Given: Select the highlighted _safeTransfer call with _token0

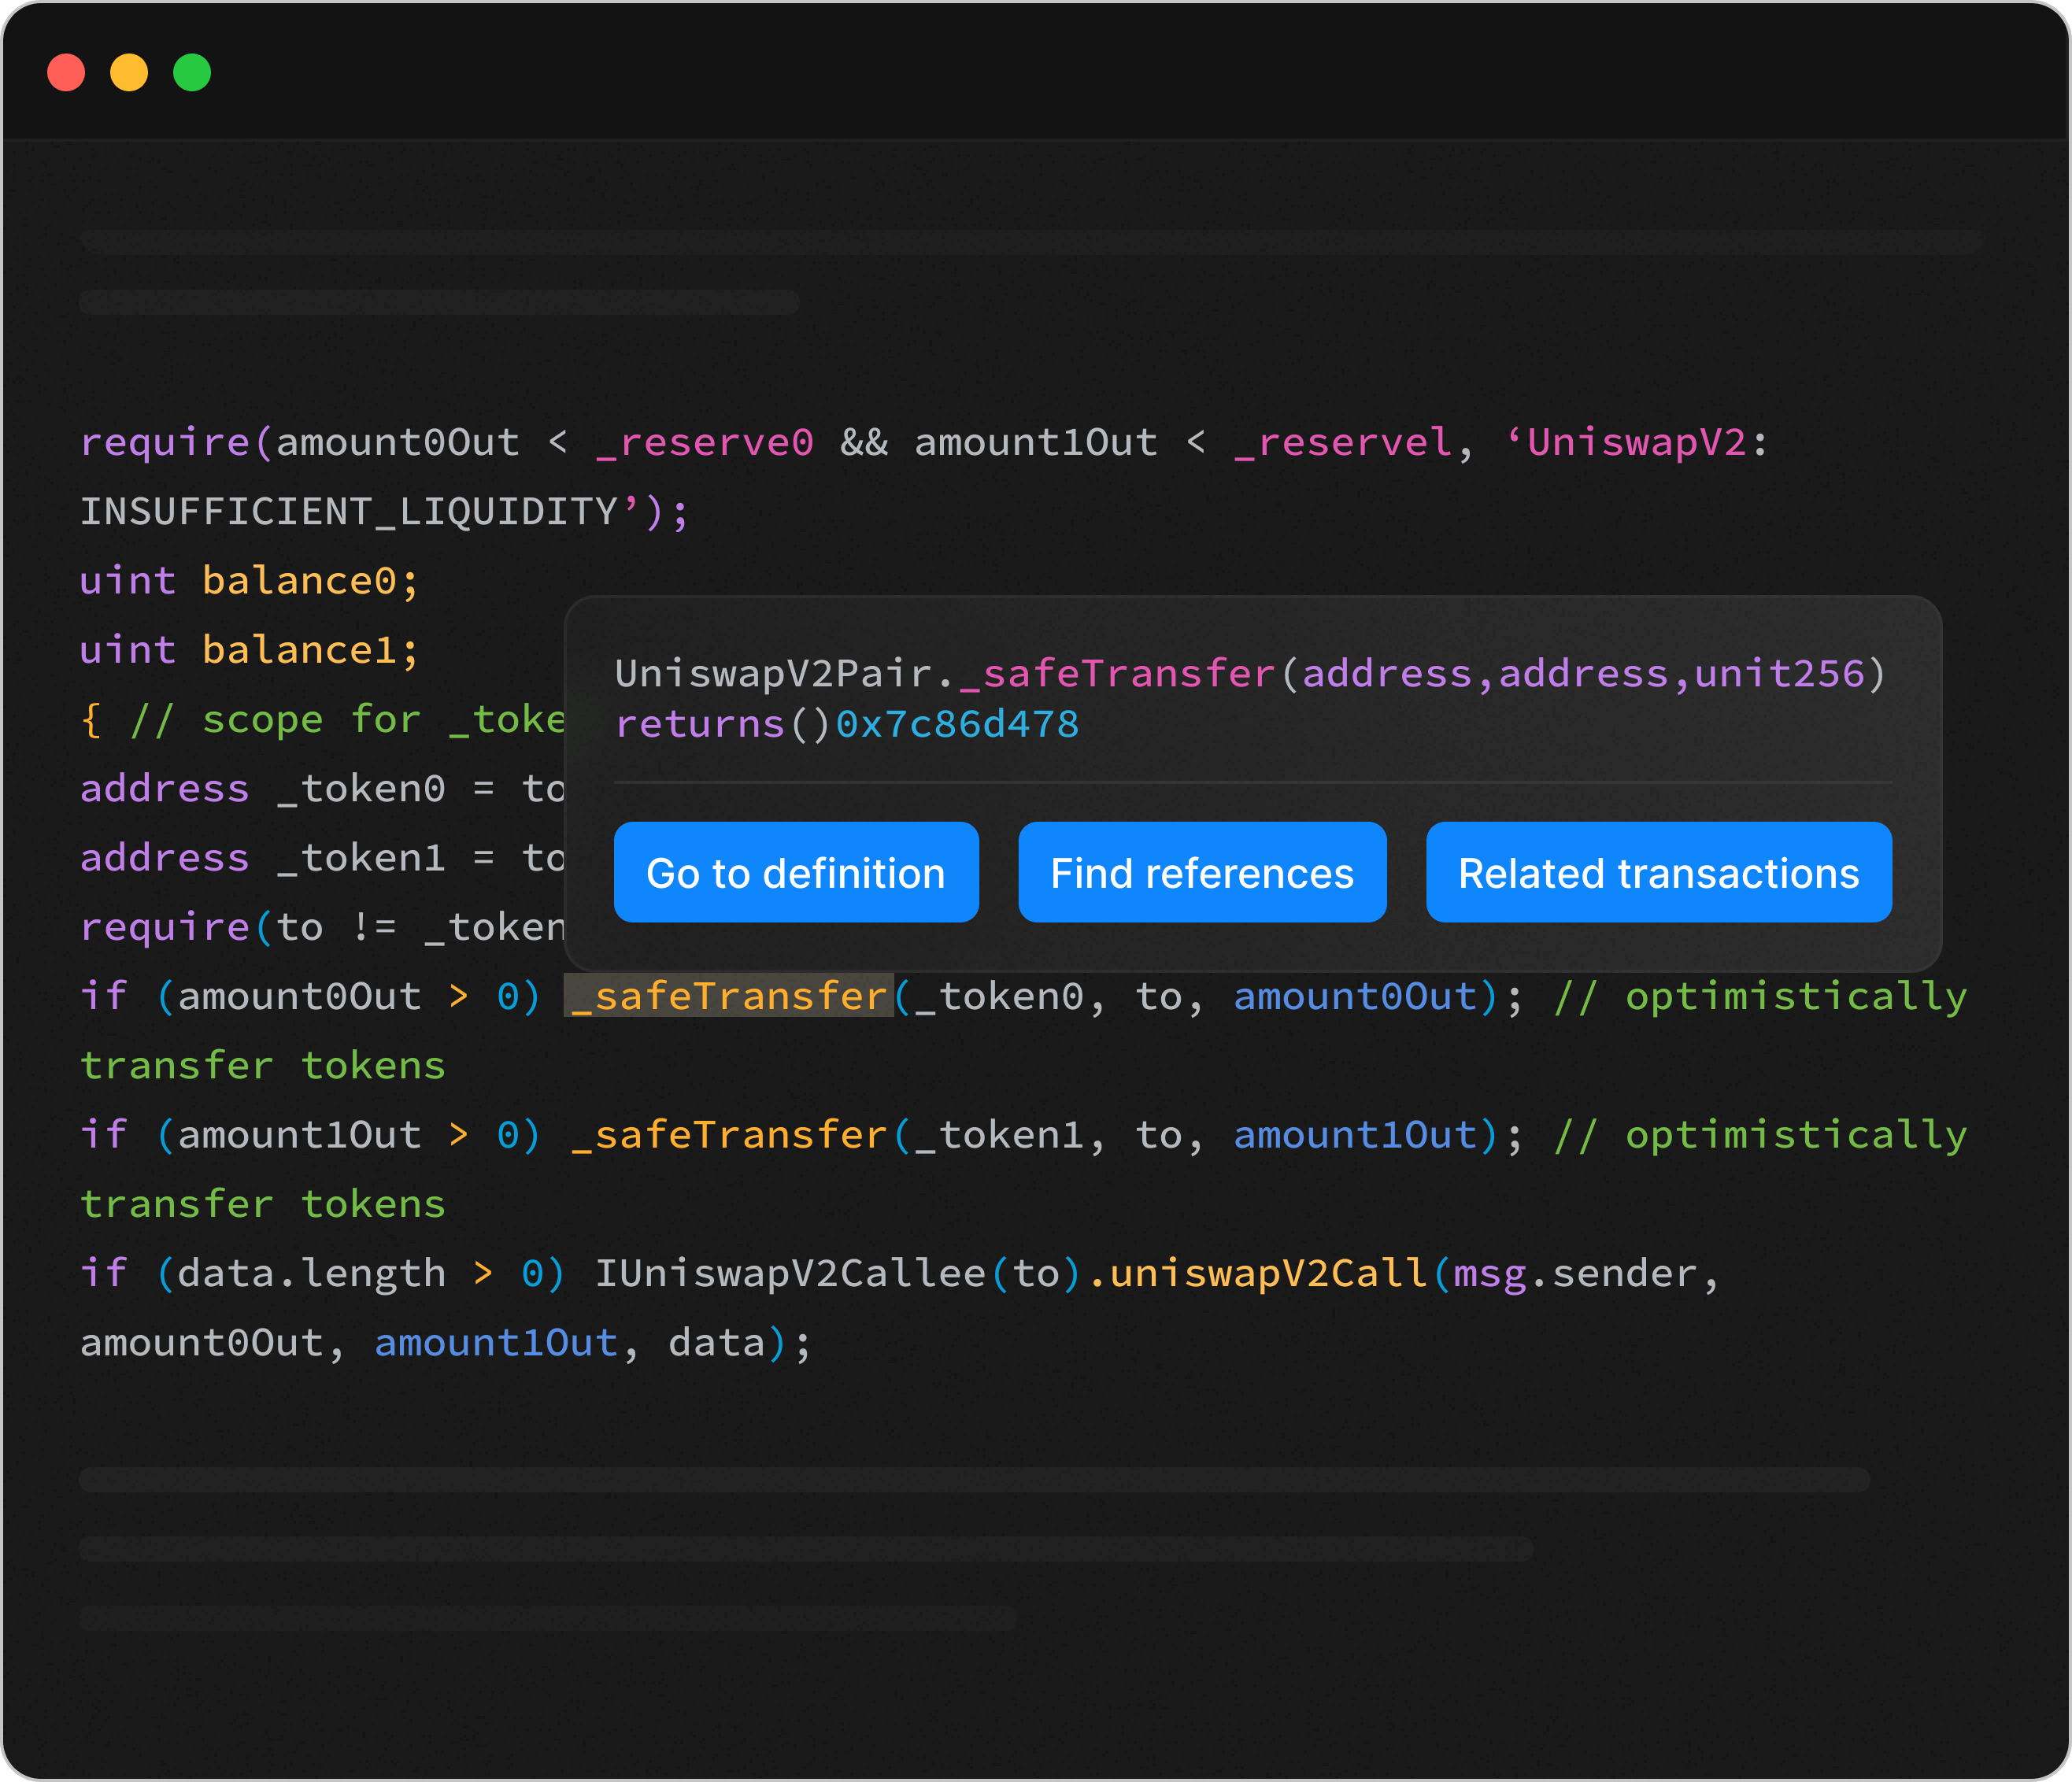Looking at the screenshot, I should click(729, 996).
